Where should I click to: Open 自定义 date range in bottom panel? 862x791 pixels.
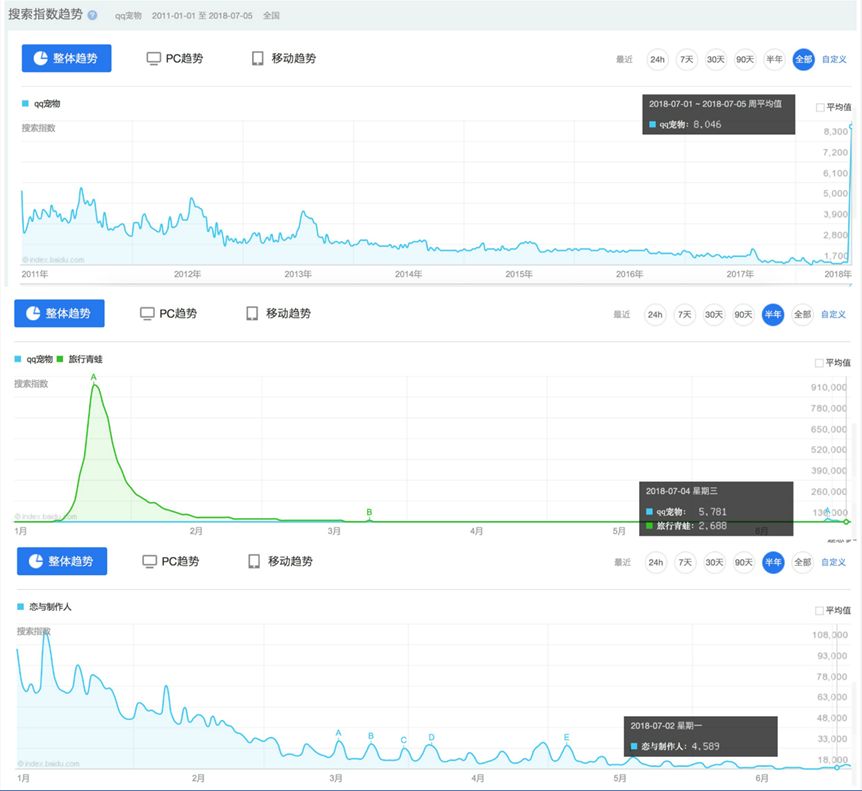pyautogui.click(x=833, y=562)
